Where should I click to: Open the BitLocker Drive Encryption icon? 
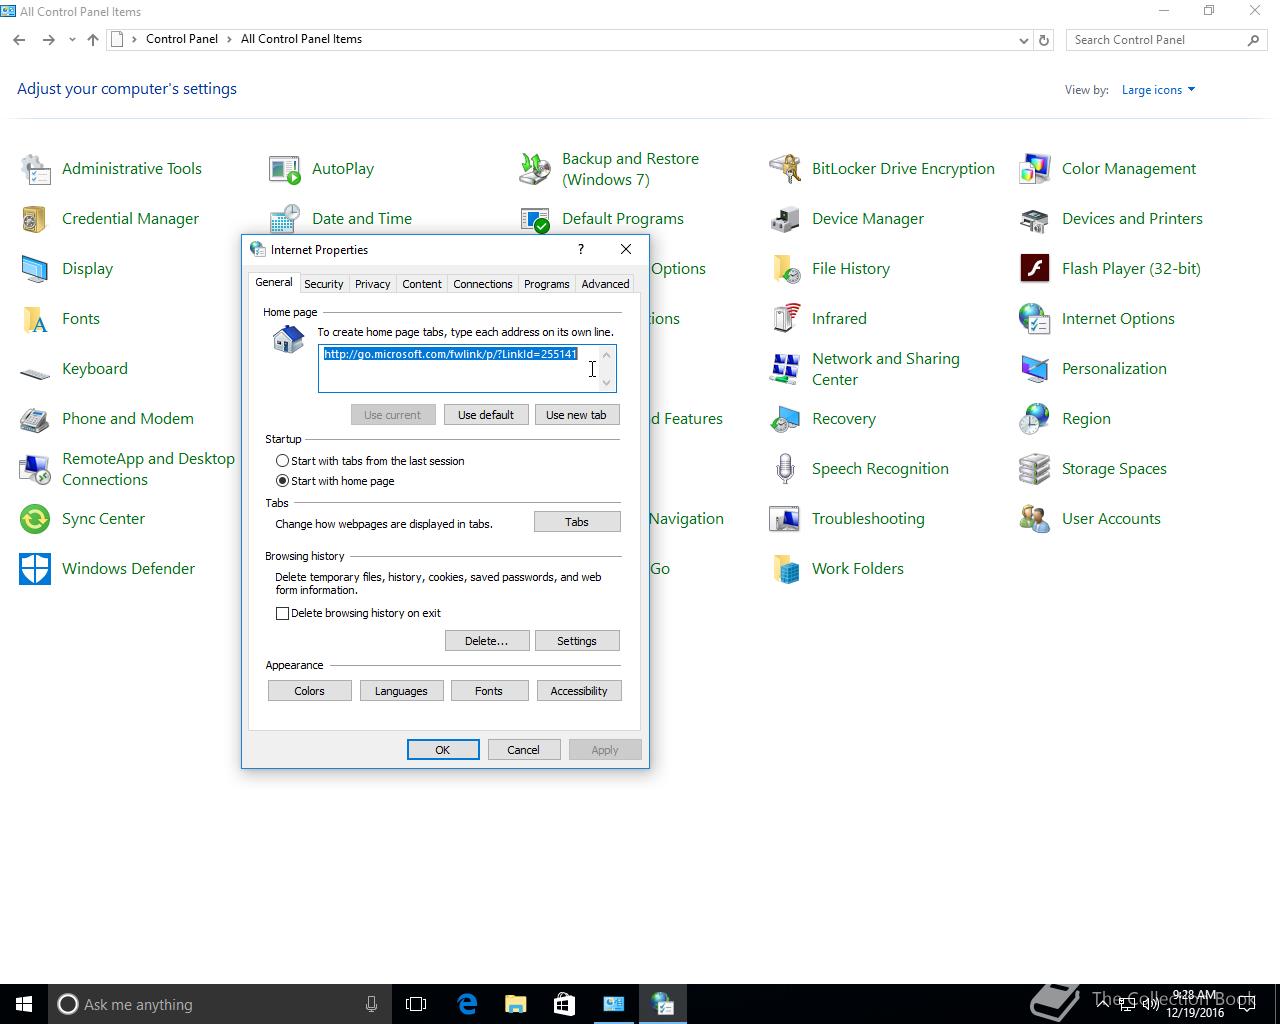coord(785,169)
